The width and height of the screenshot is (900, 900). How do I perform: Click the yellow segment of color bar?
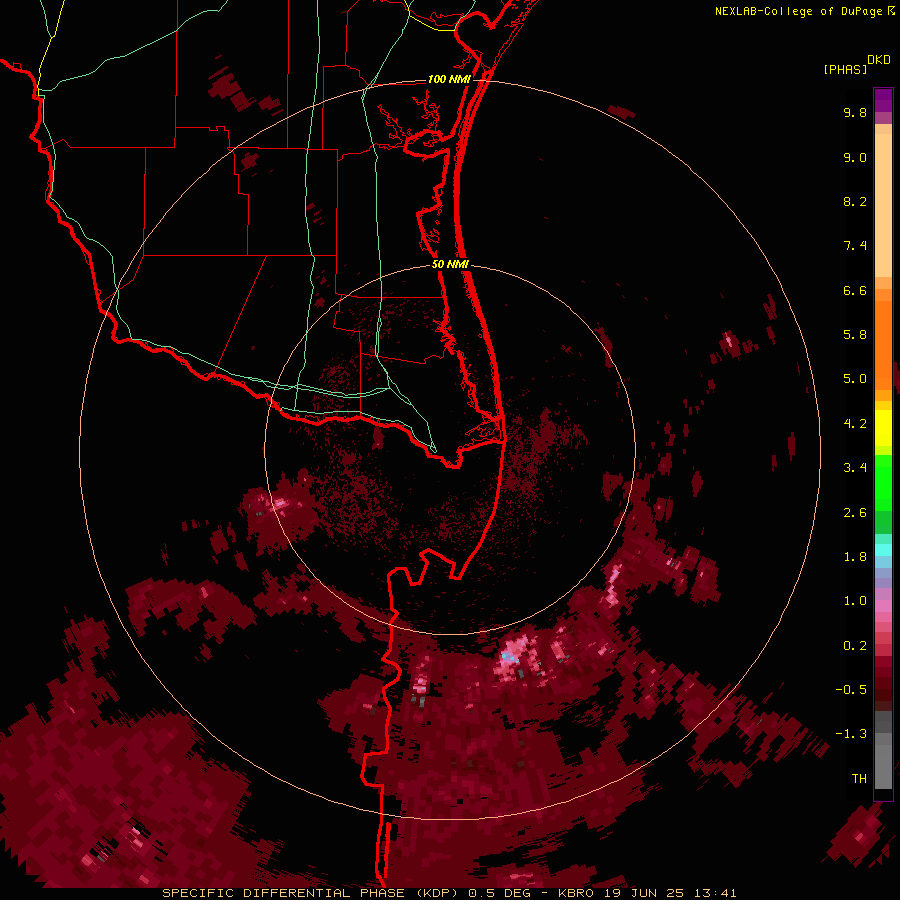pyautogui.click(x=883, y=428)
